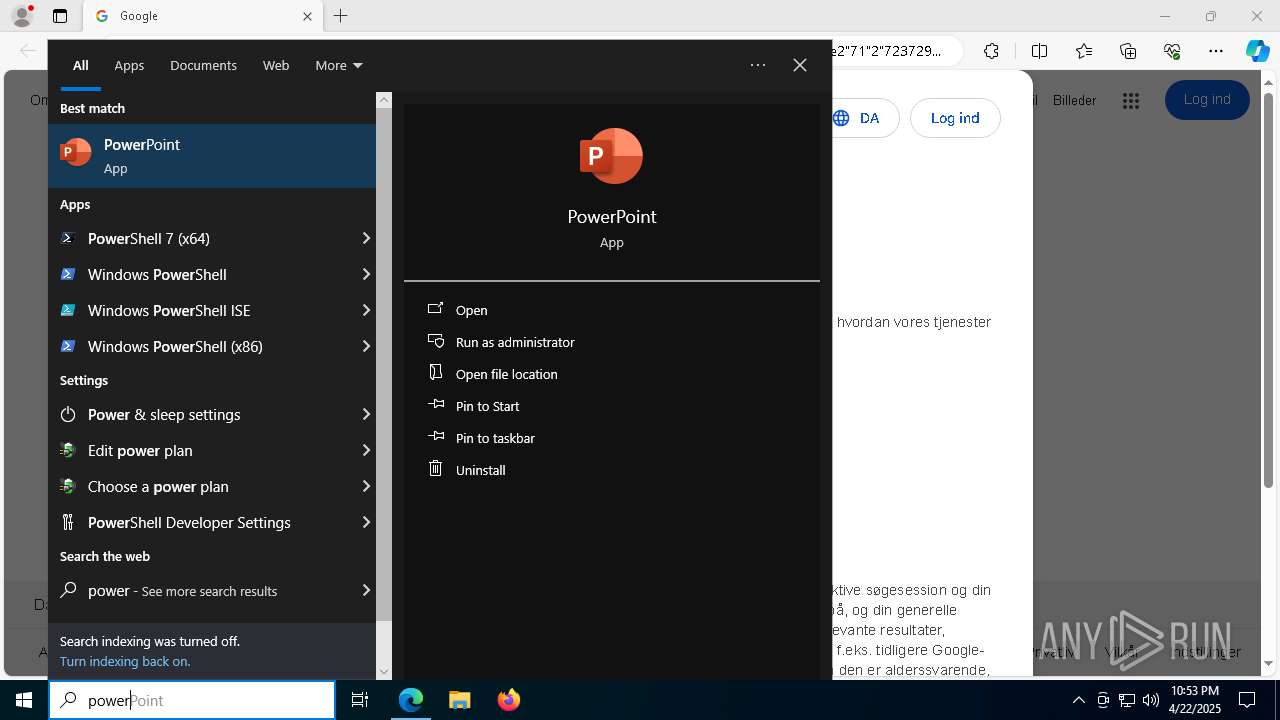Click blue Log ind button on Google
The image size is (1280, 720).
point(1207,100)
